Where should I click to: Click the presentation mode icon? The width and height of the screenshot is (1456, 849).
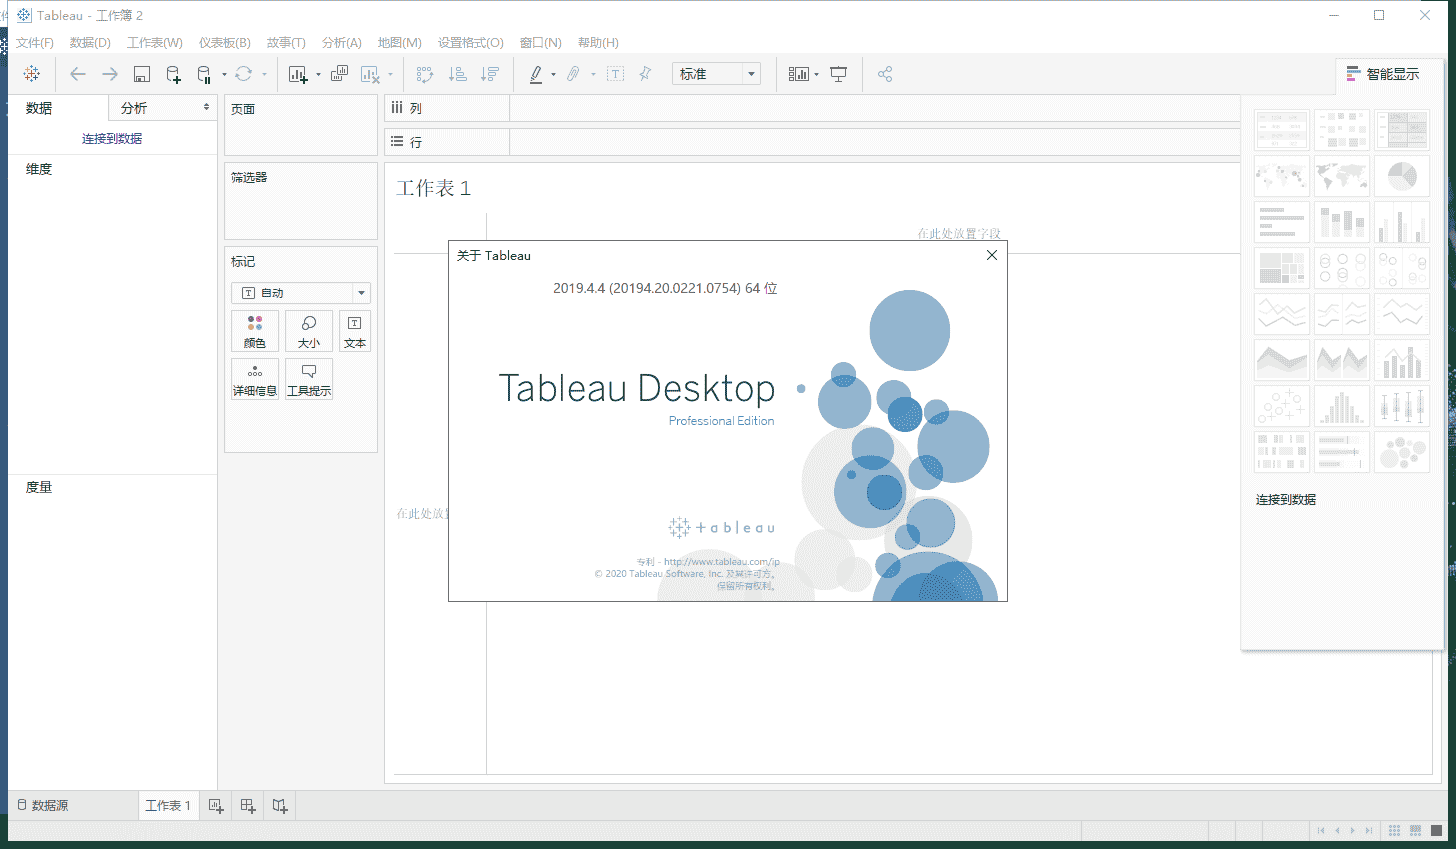(839, 74)
